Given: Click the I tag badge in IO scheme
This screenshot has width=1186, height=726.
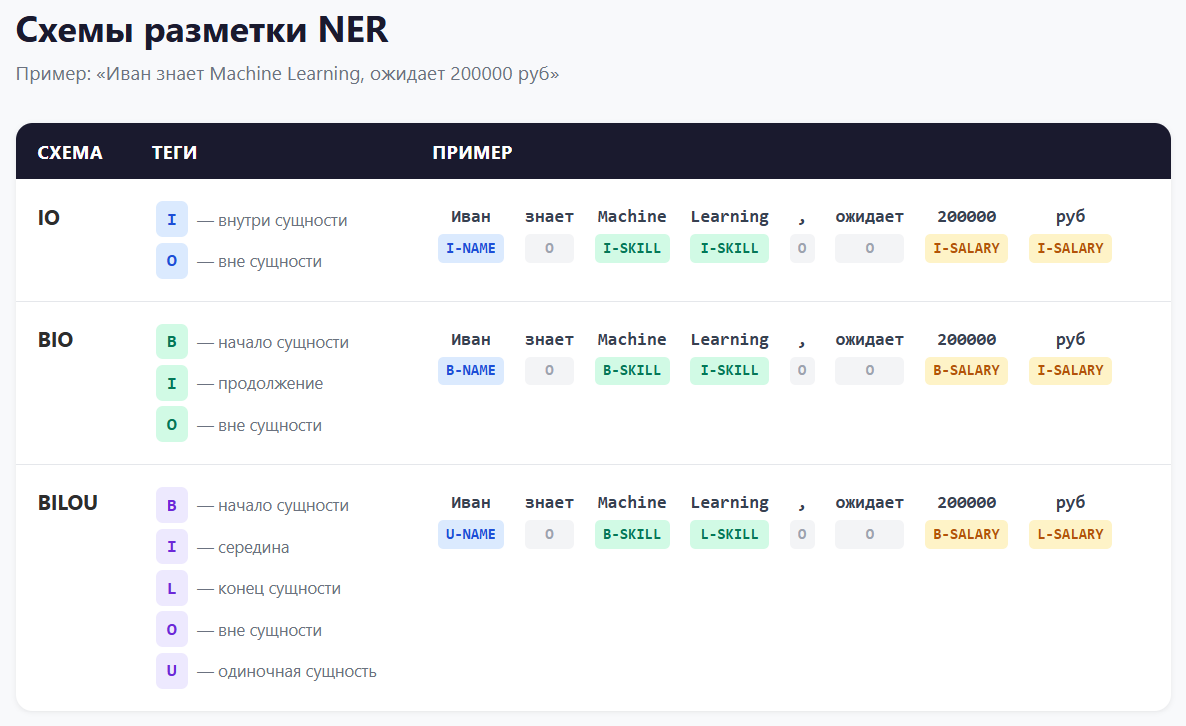Looking at the screenshot, I should coord(171,219).
